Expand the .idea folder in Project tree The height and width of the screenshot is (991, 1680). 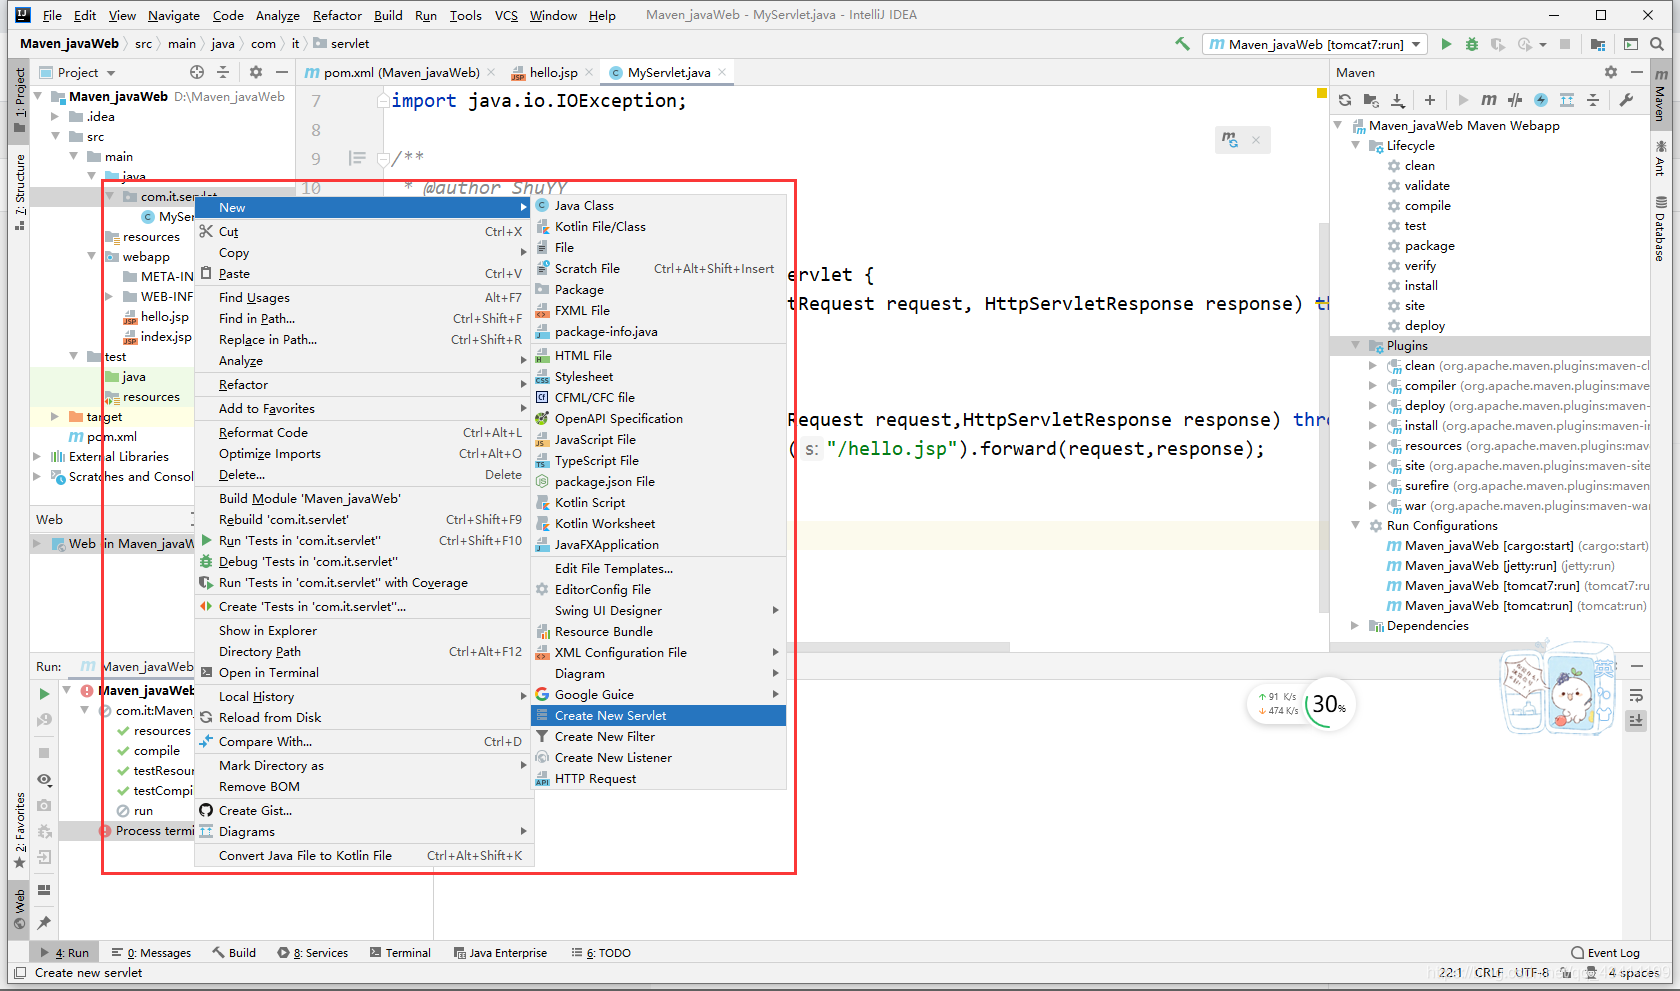click(x=55, y=117)
